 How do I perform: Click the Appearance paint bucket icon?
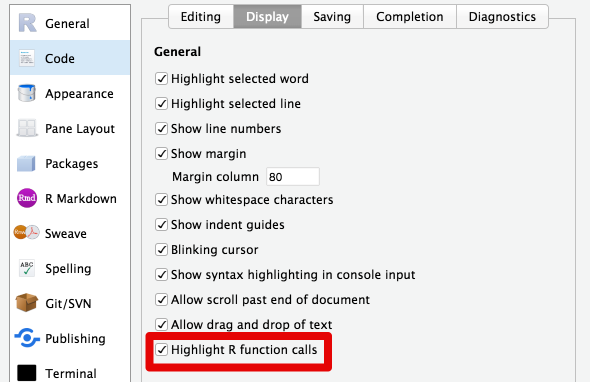[x=27, y=93]
